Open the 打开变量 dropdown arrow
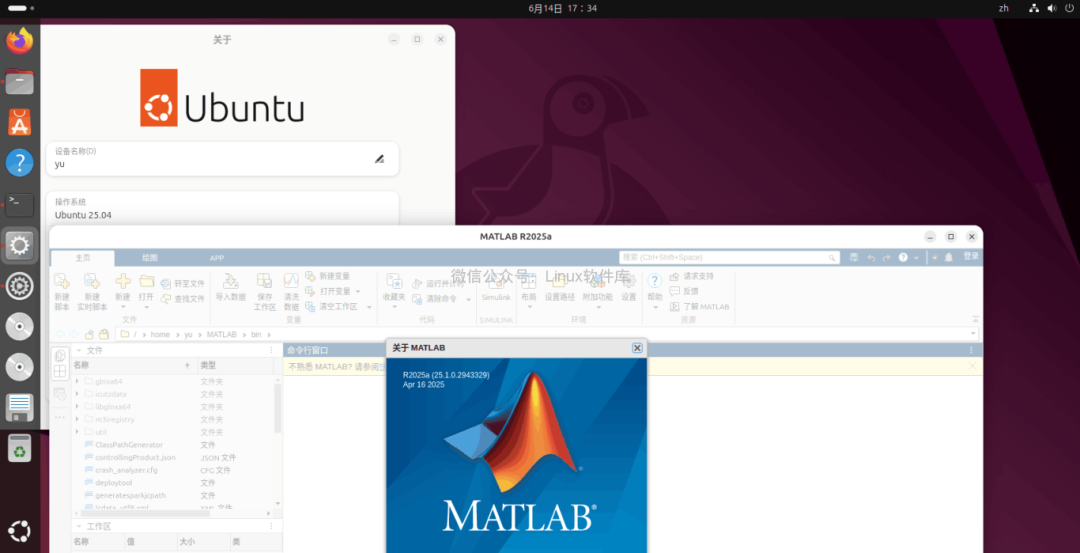Screen dimensions: 1080x553 coord(357,291)
